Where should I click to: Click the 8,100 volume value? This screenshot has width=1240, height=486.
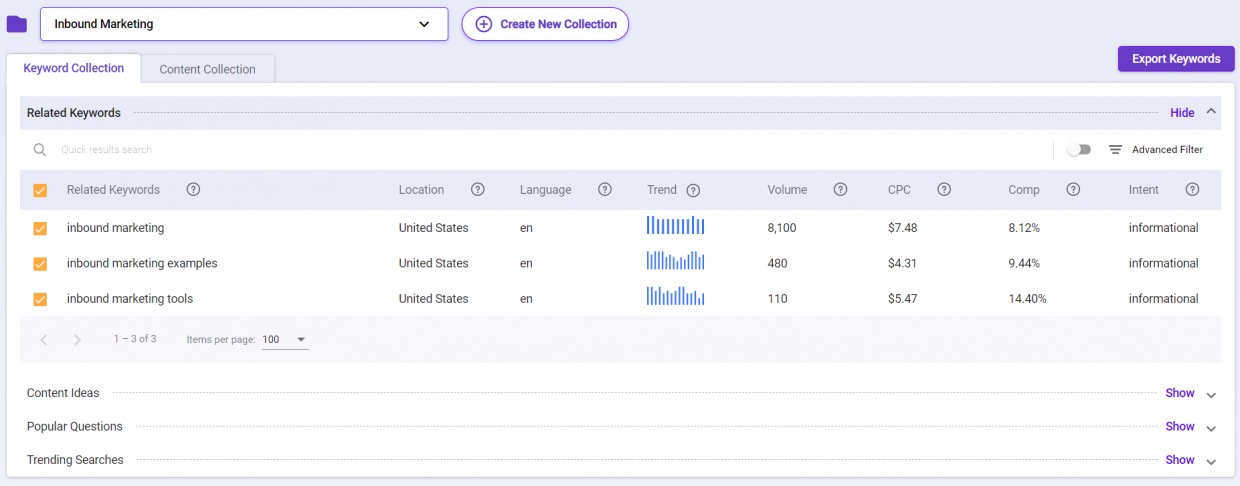point(782,228)
